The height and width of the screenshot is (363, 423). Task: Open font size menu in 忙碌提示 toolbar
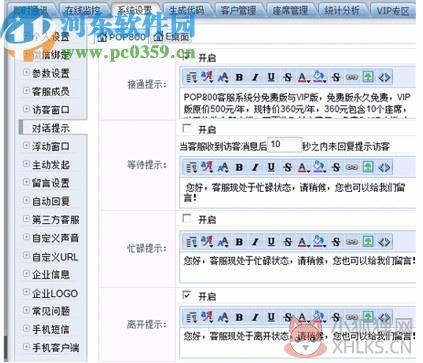tap(223, 242)
